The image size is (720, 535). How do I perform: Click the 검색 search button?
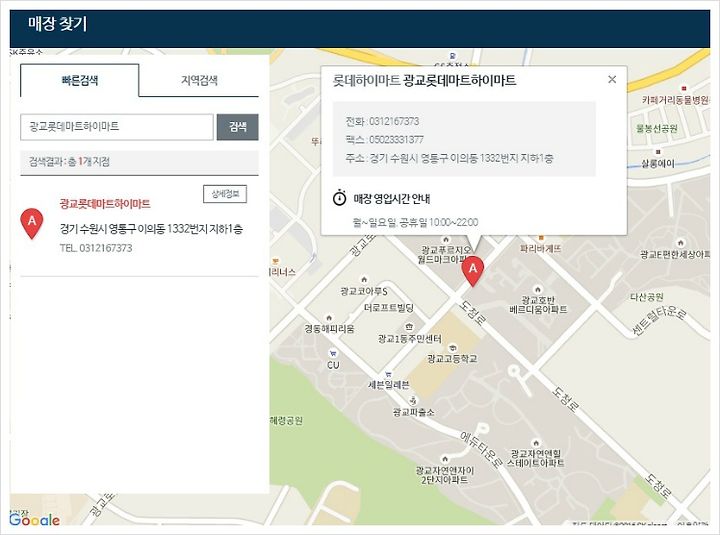(x=237, y=127)
